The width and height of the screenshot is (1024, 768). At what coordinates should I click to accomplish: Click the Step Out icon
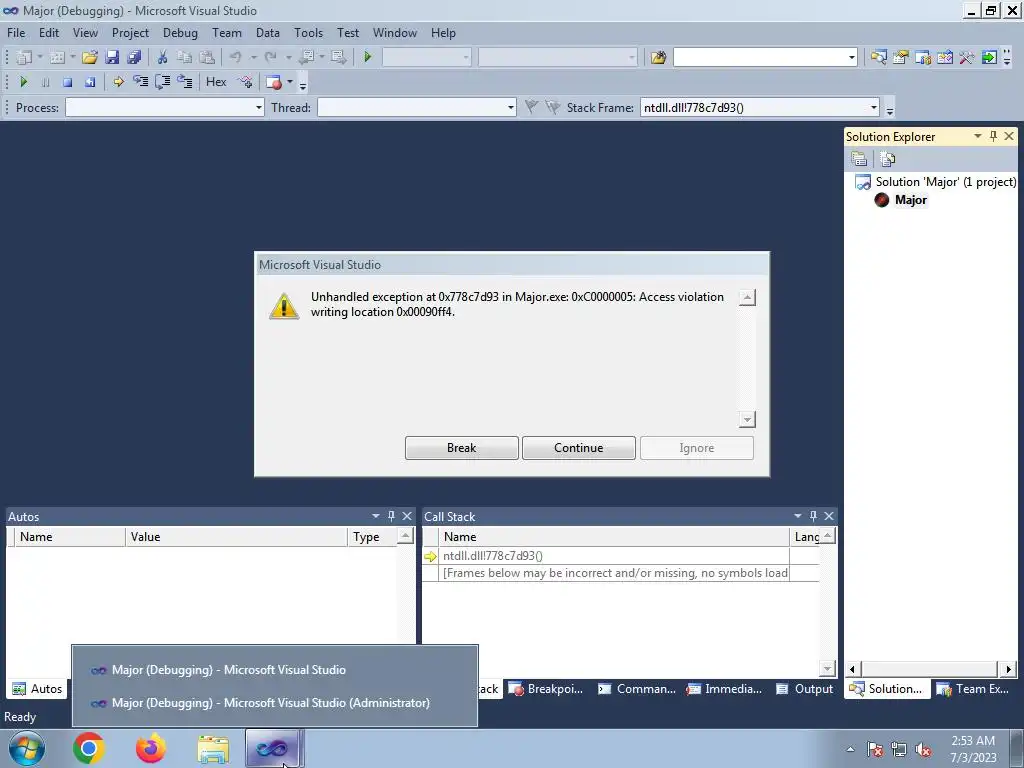pos(185,82)
